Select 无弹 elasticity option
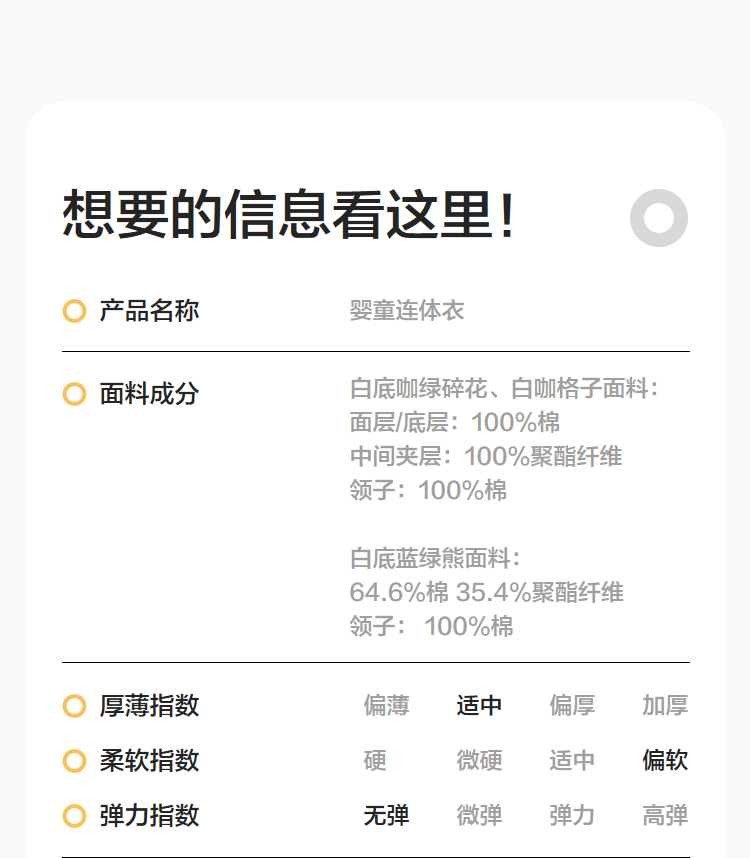750x858 pixels. [386, 816]
